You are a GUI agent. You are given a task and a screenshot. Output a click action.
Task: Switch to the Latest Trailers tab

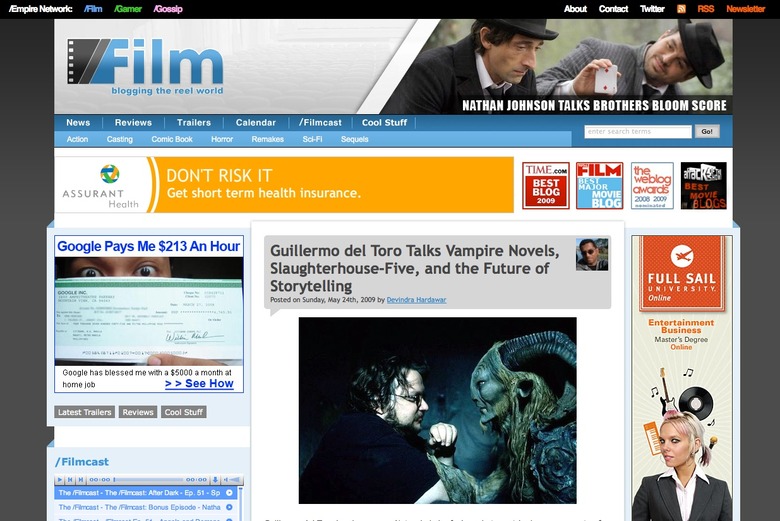pyautogui.click(x=85, y=412)
